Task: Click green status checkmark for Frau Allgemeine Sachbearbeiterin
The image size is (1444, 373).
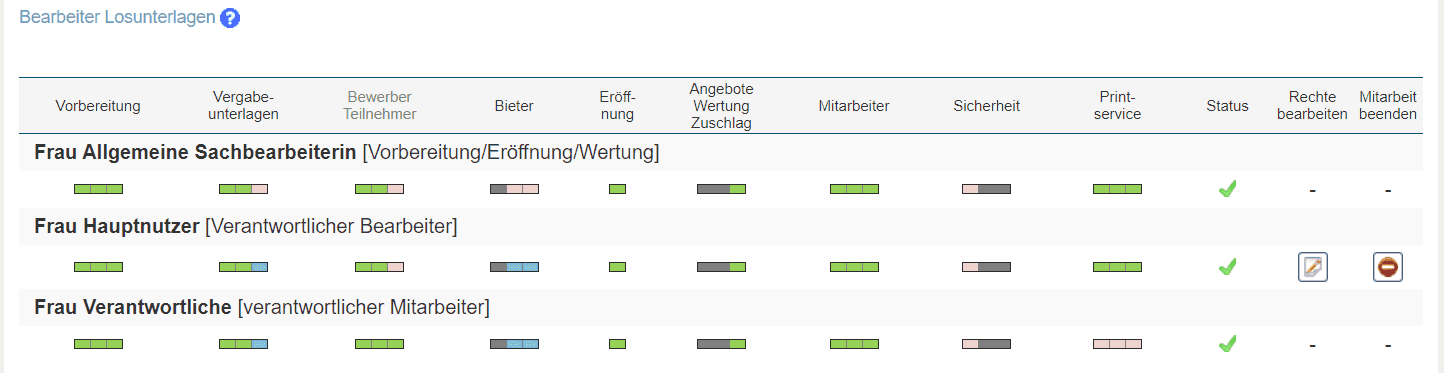Action: (1227, 188)
